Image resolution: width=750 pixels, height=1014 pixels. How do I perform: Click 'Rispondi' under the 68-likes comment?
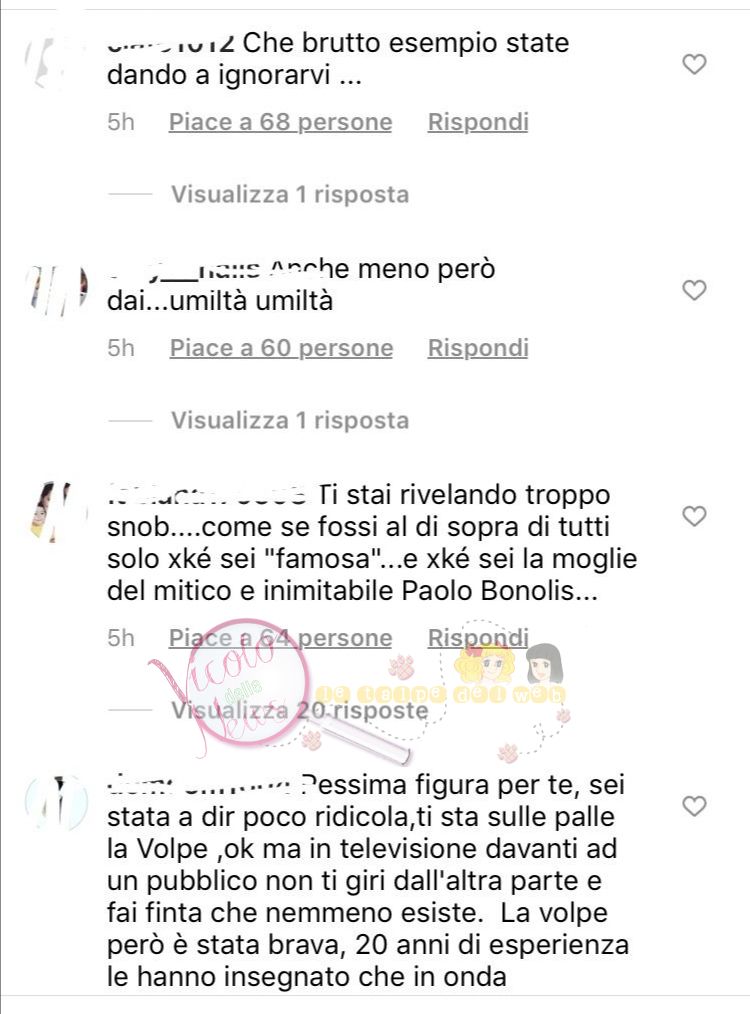(x=478, y=122)
